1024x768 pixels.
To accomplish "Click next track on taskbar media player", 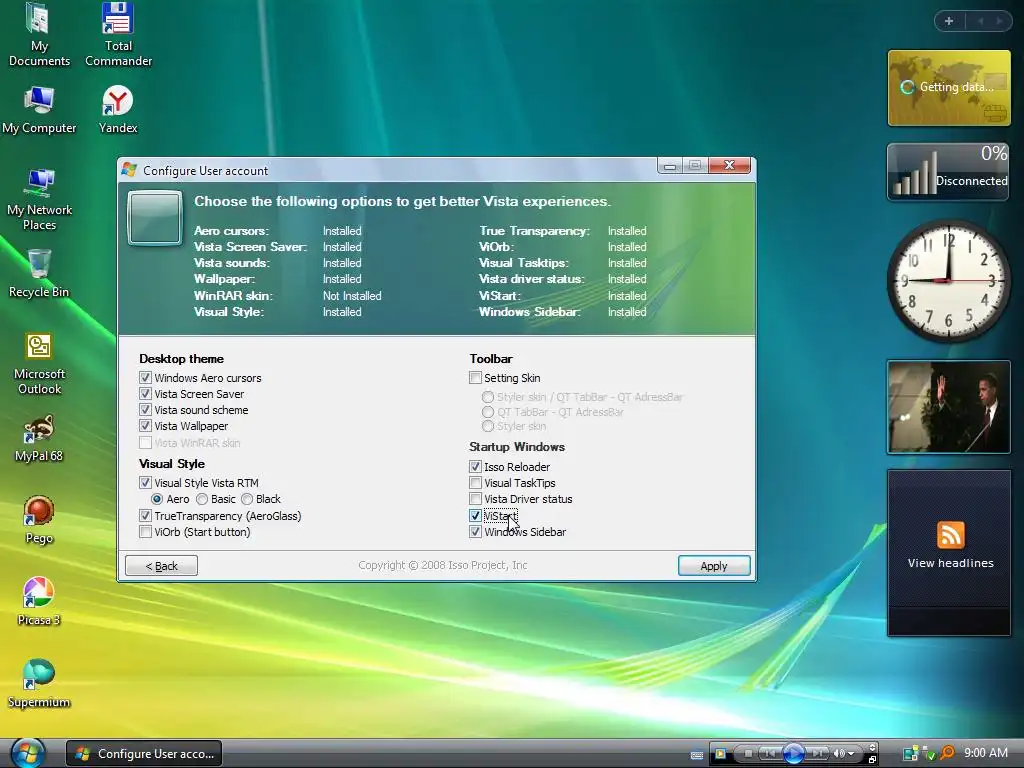I will (x=817, y=754).
